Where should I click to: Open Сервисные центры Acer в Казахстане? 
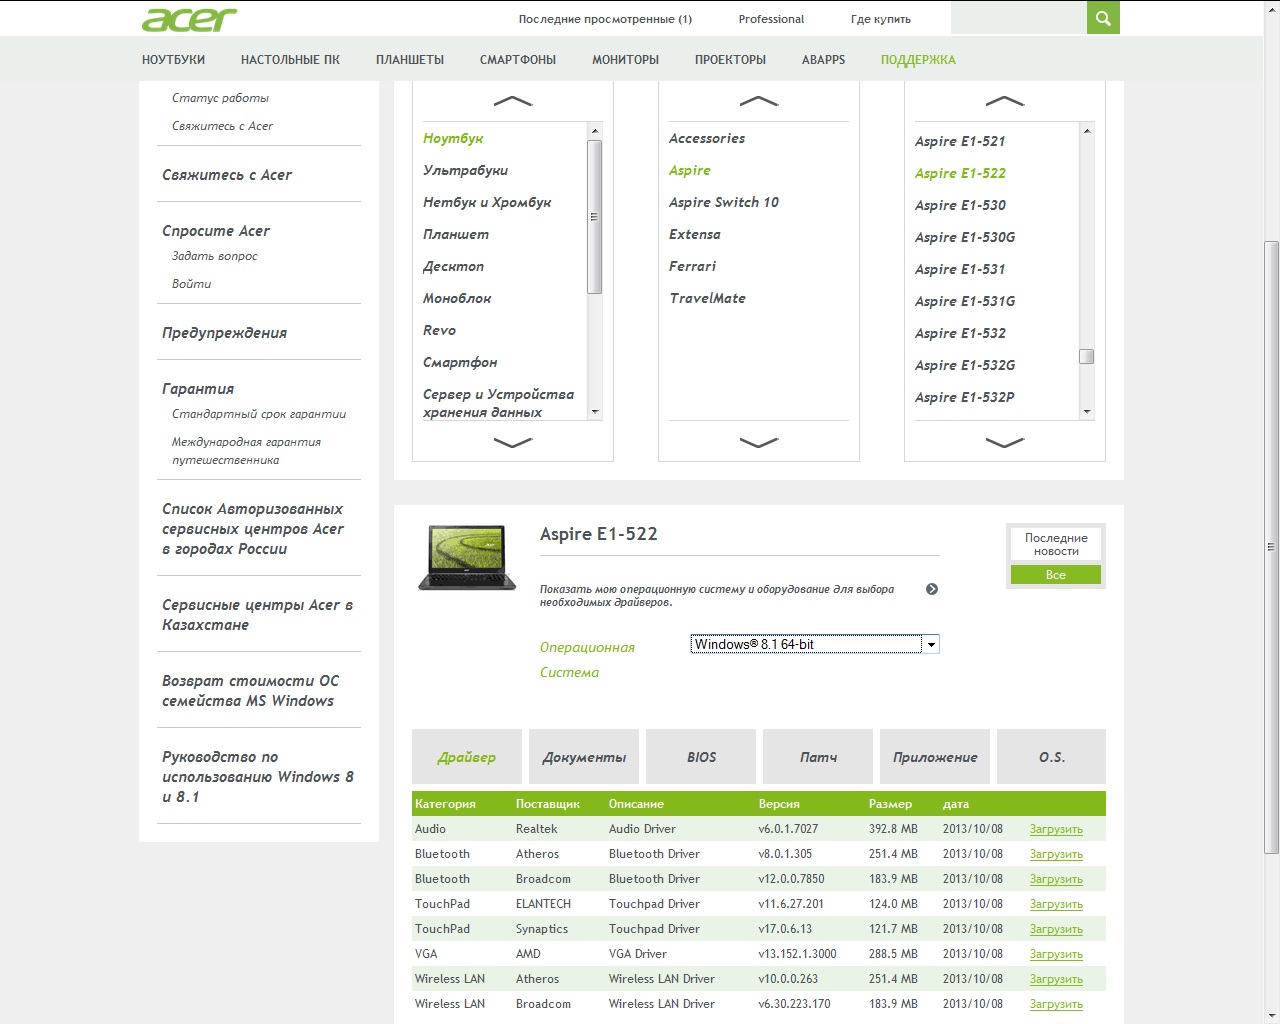(257, 615)
